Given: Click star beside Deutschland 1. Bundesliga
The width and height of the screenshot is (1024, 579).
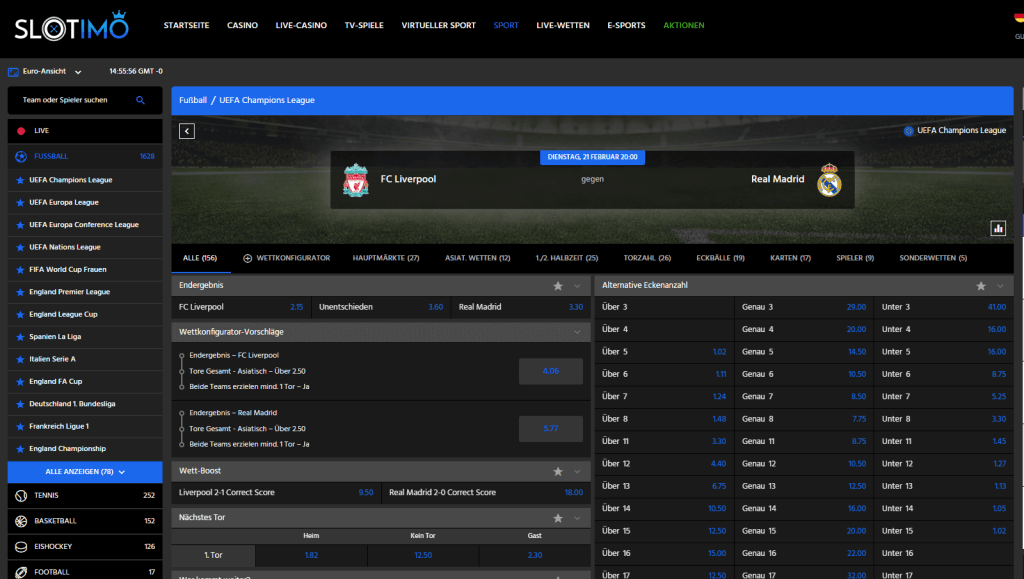Looking at the screenshot, I should pyautogui.click(x=20, y=405).
